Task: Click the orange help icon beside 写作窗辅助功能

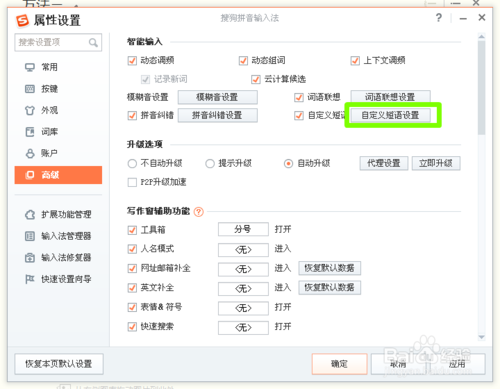Action: point(199,212)
